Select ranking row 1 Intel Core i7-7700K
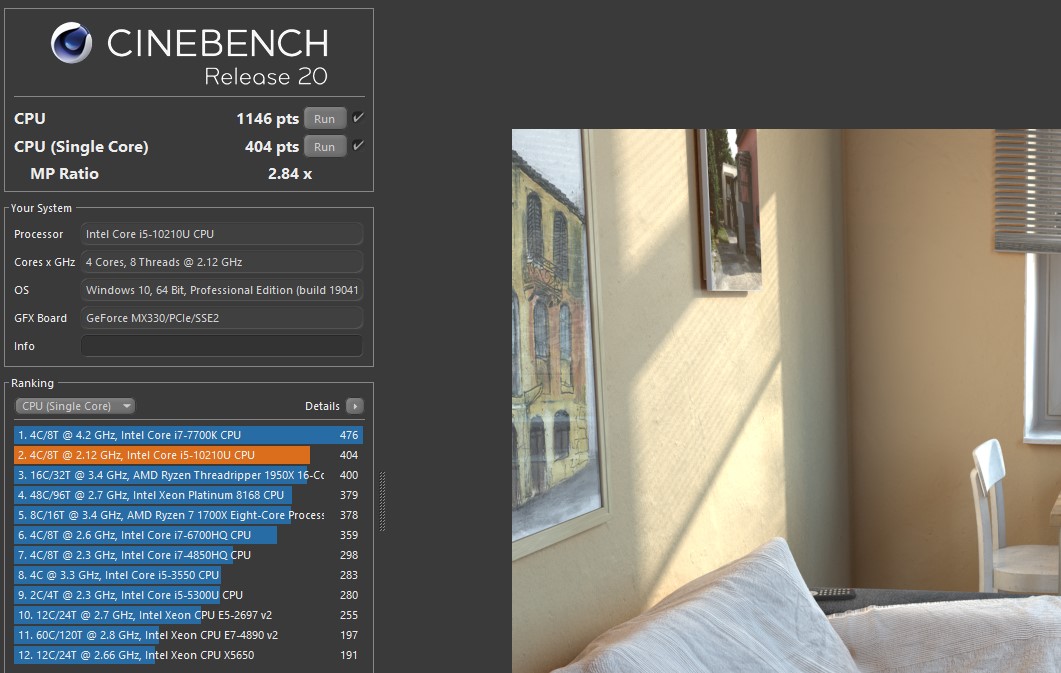This screenshot has height=673, width=1061. coord(188,435)
